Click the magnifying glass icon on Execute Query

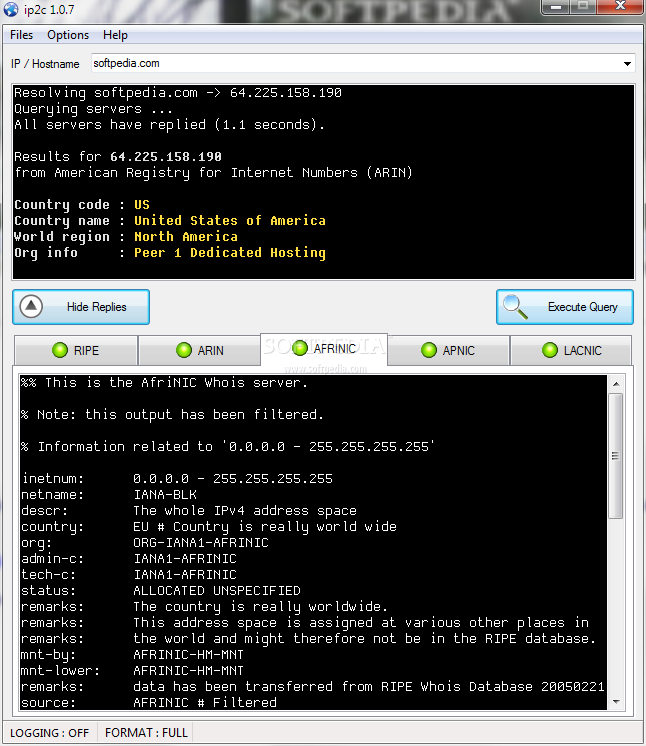tap(515, 307)
